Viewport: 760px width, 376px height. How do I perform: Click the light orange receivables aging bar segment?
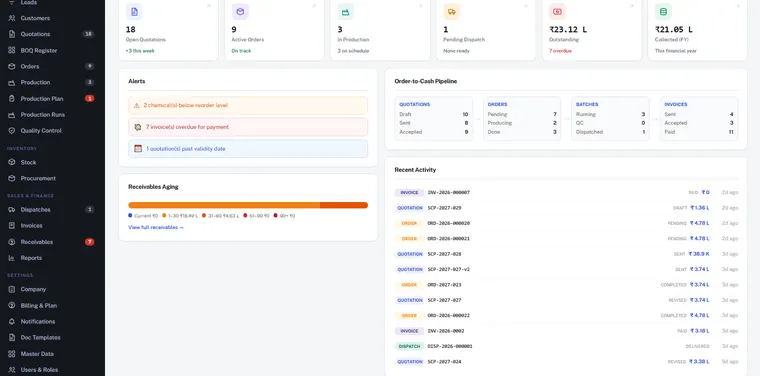[x=224, y=205]
